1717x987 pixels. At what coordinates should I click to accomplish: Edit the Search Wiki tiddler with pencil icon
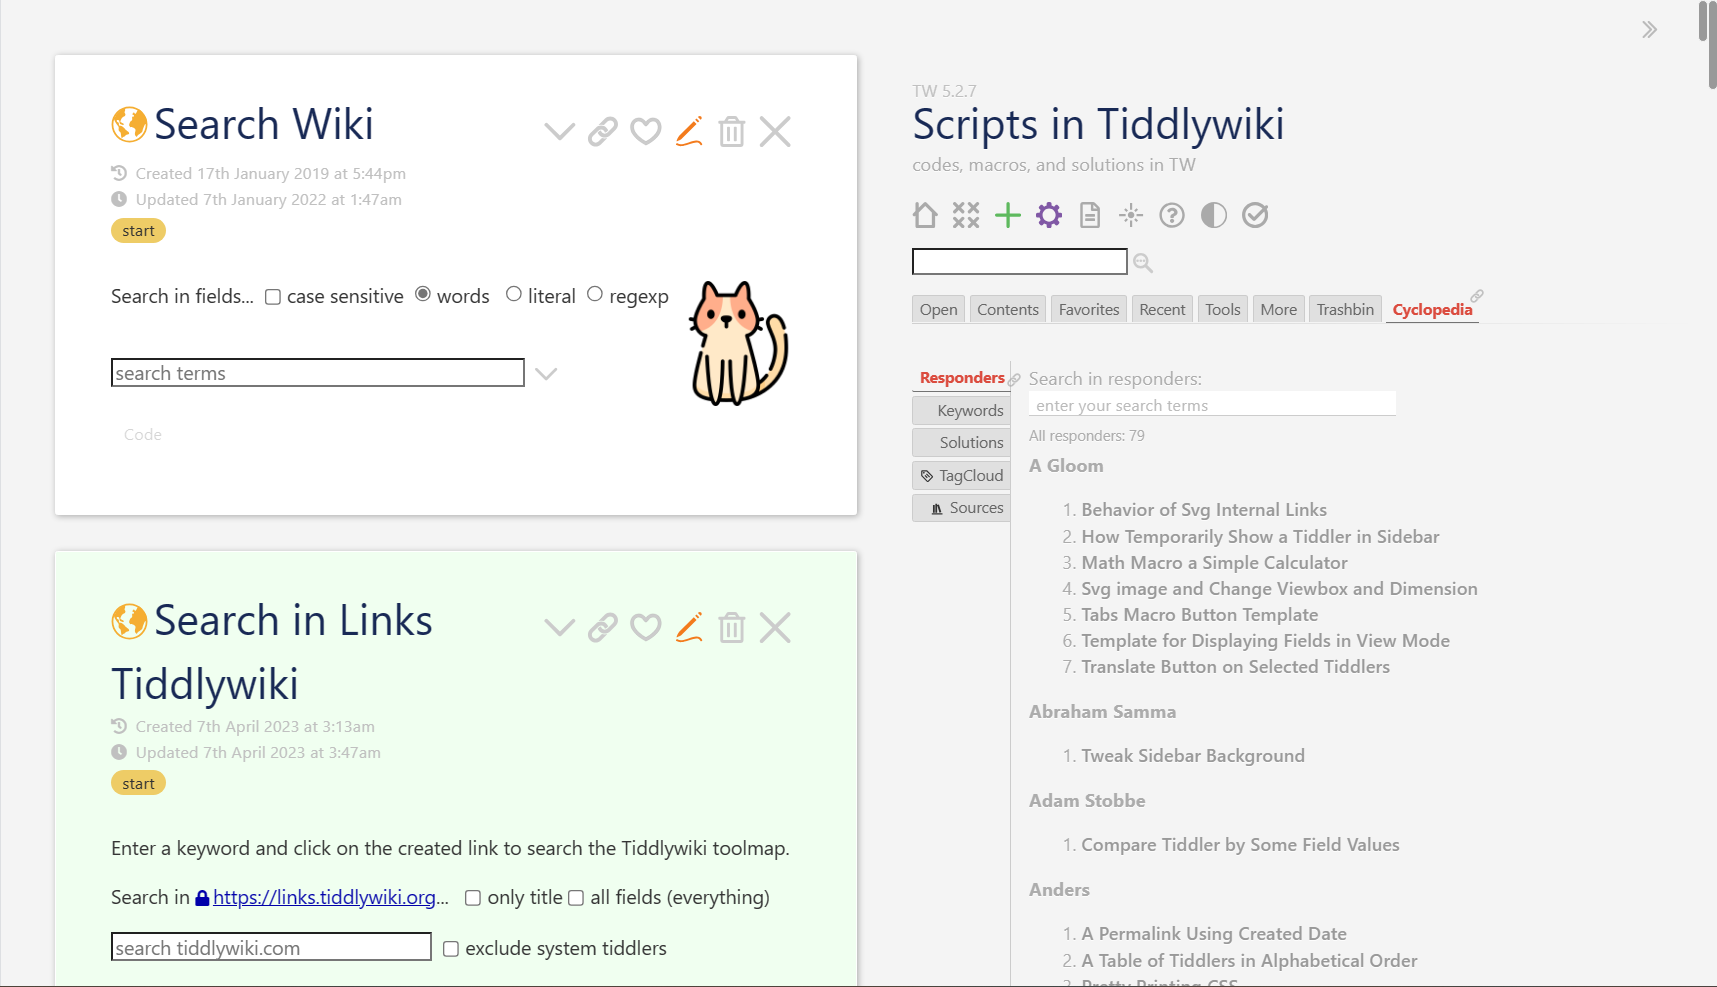pos(689,131)
